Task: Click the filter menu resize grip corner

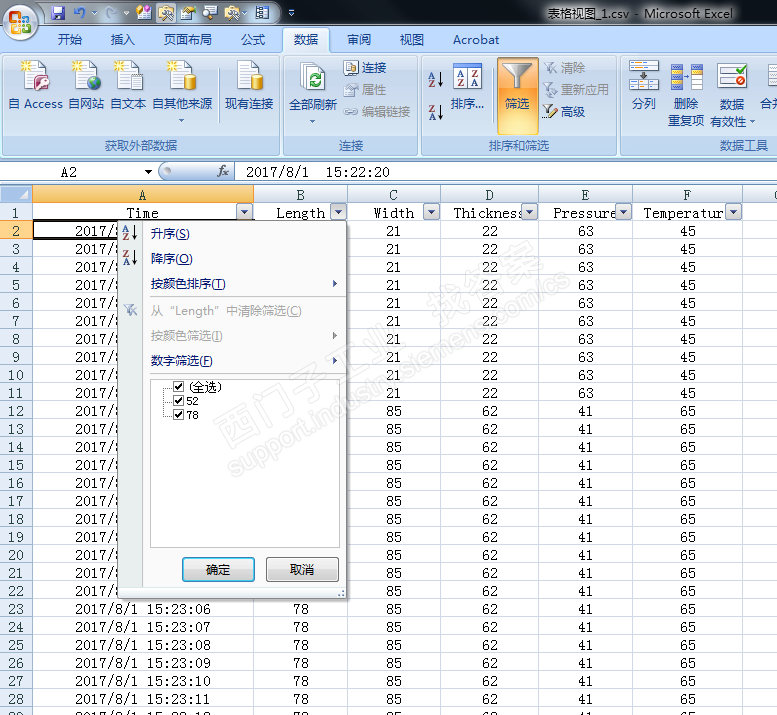Action: click(341, 593)
